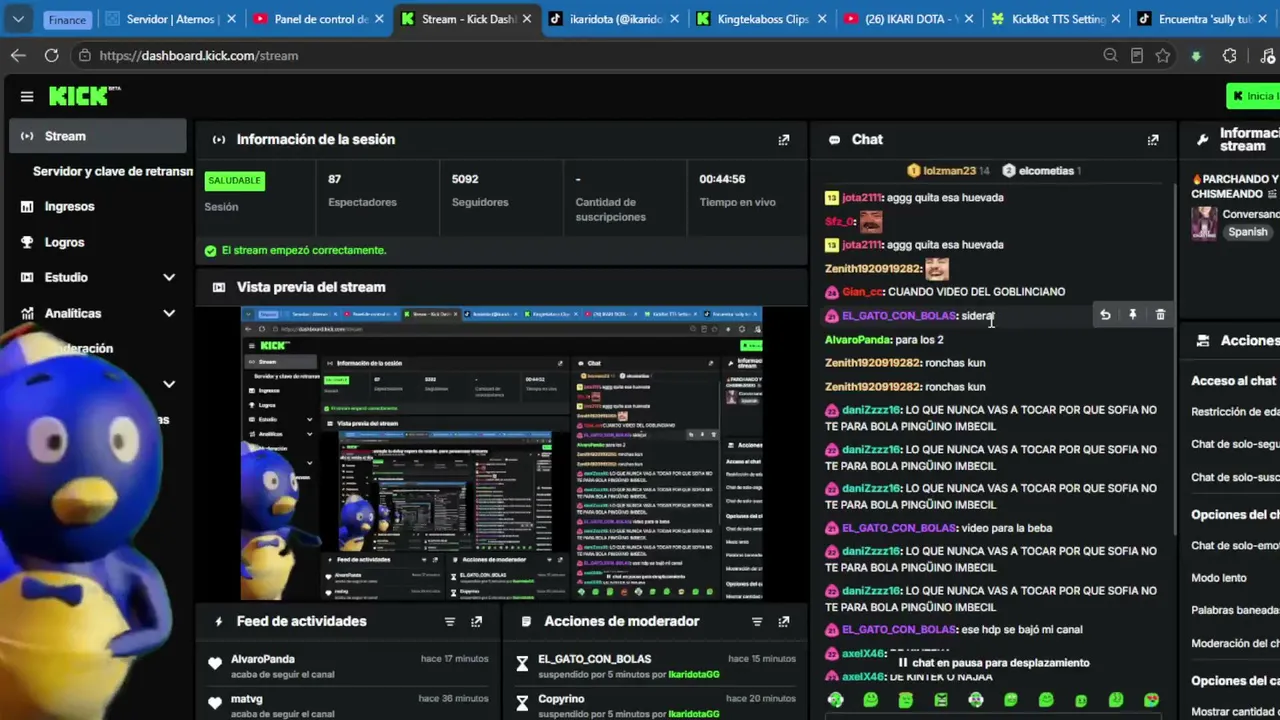This screenshot has width=1280, height=720.
Task: Click the chat panel scrollbar
Action: click(1174, 360)
